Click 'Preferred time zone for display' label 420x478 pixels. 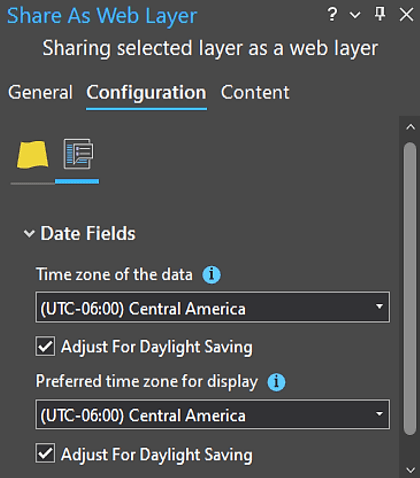pos(147,382)
